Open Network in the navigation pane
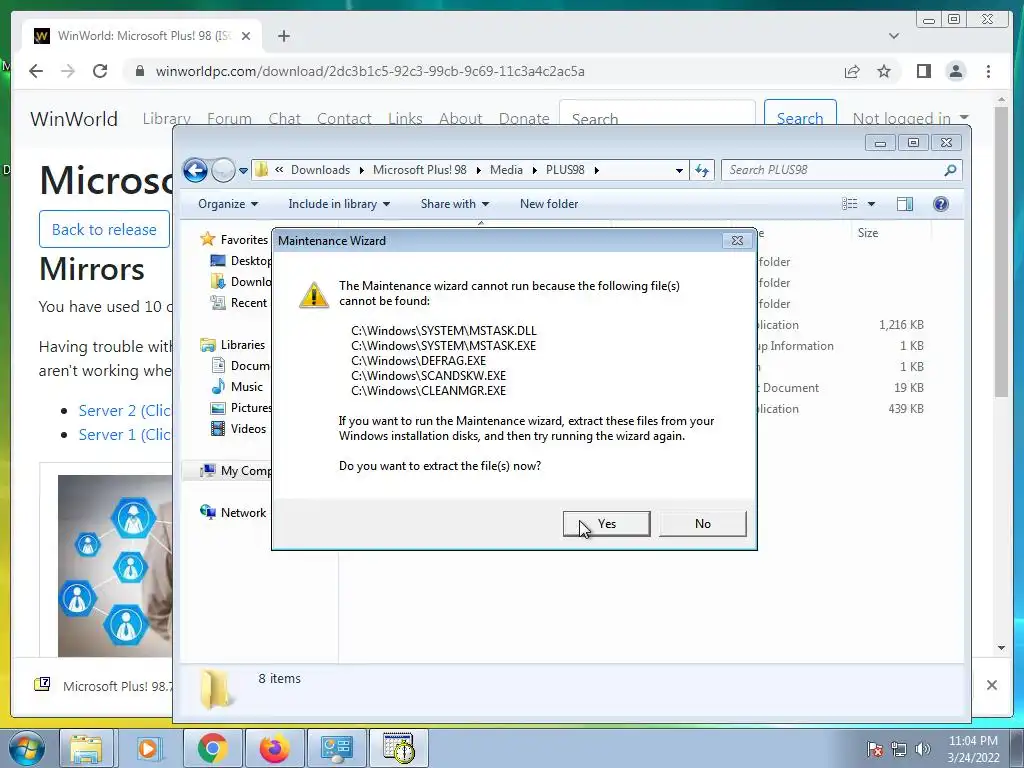Viewport: 1024px width, 768px height. [233, 513]
